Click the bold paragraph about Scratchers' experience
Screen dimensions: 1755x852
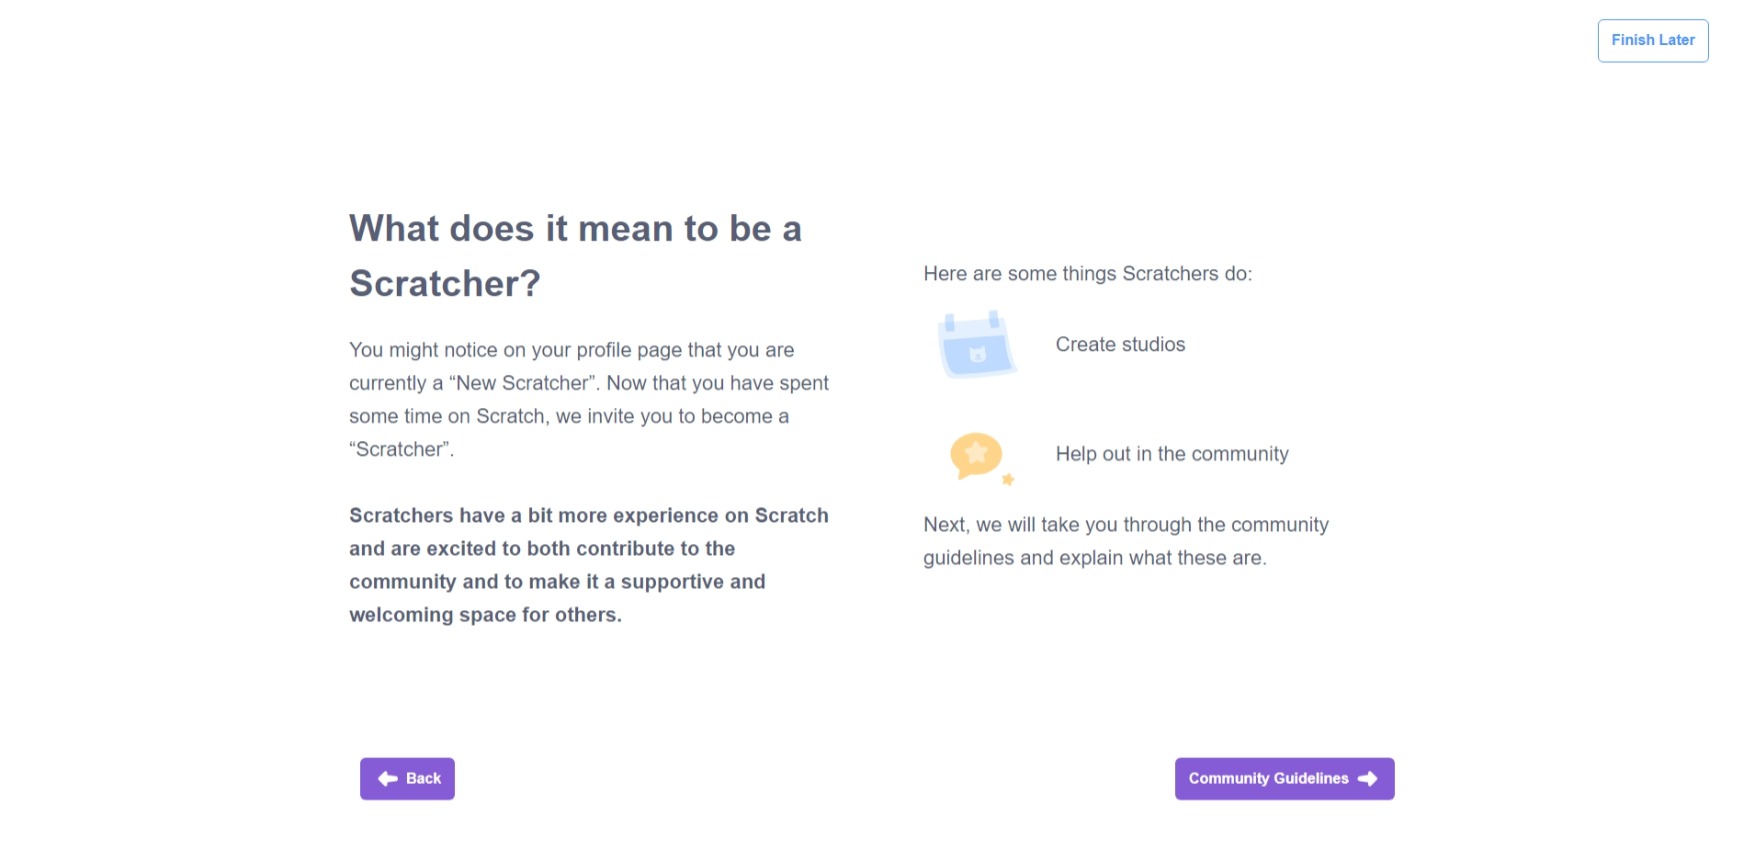(x=588, y=565)
